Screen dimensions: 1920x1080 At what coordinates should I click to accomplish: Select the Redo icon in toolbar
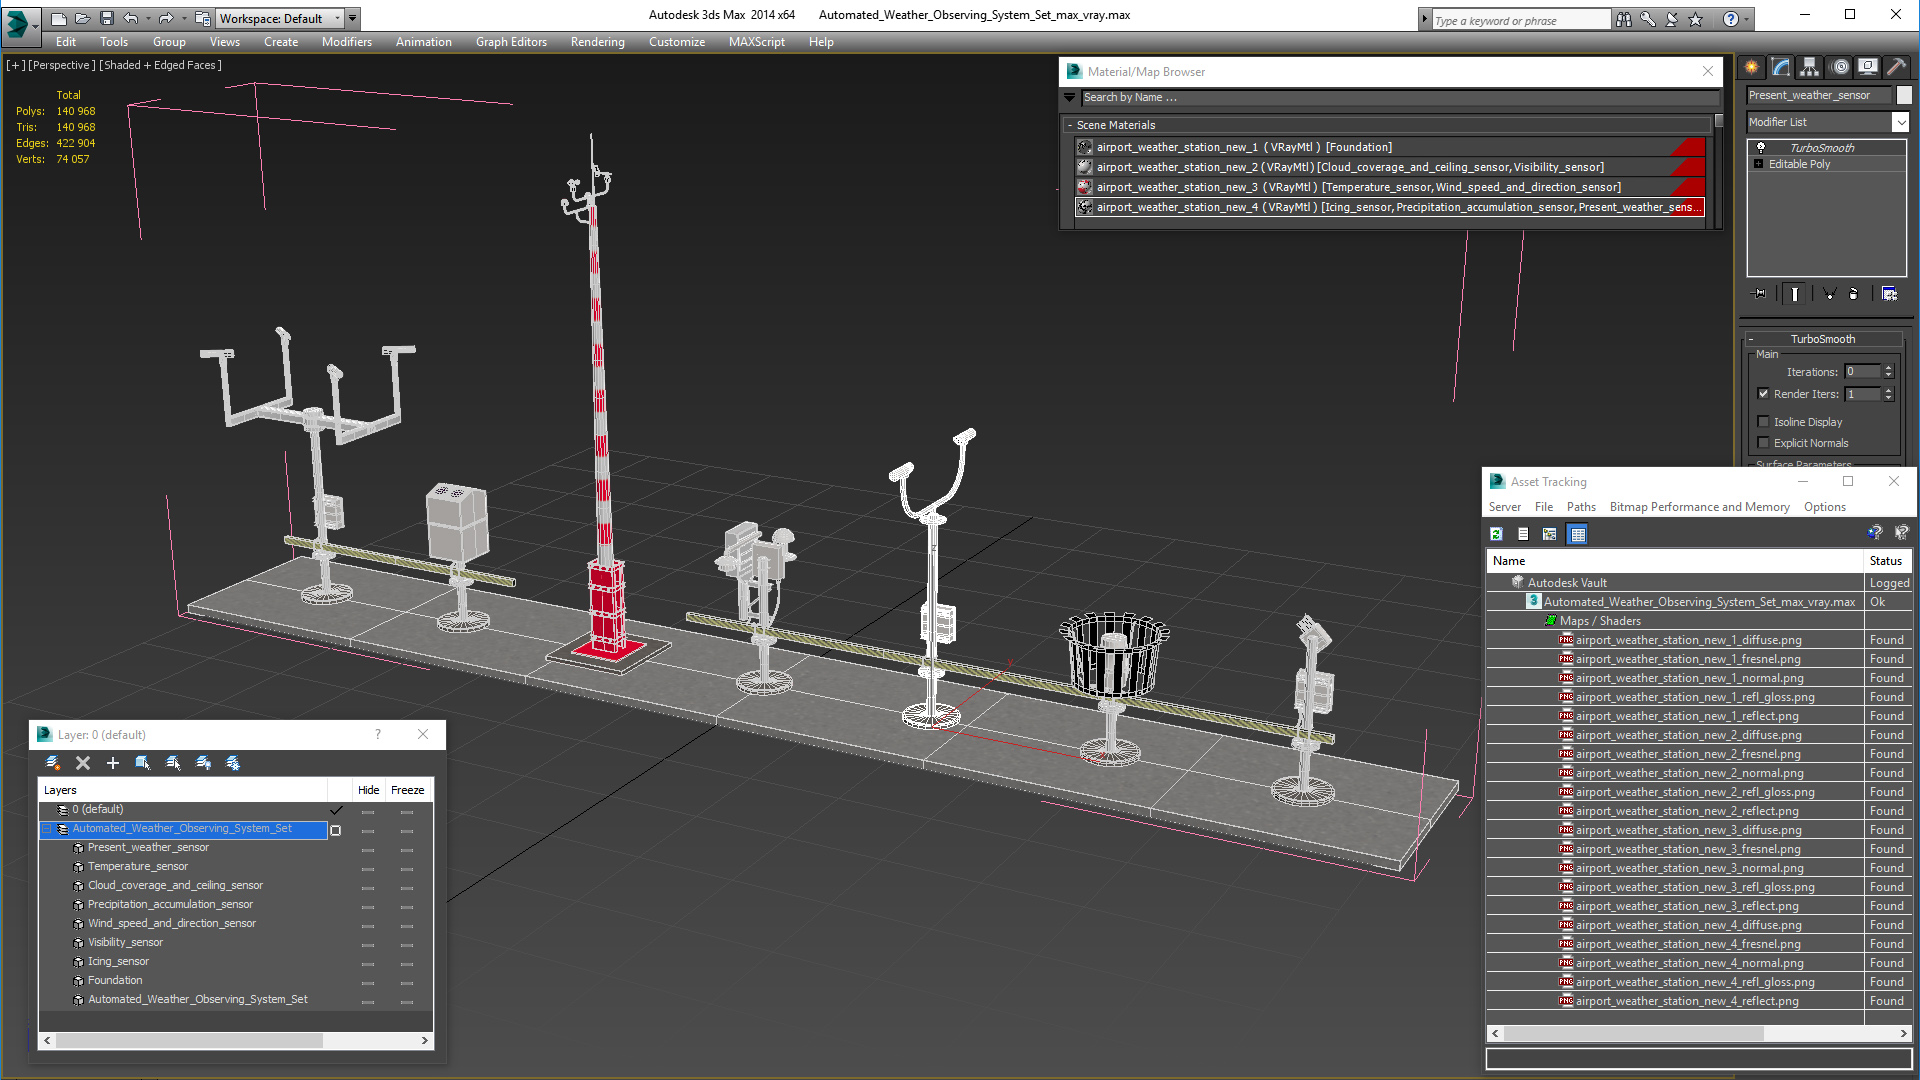162,17
